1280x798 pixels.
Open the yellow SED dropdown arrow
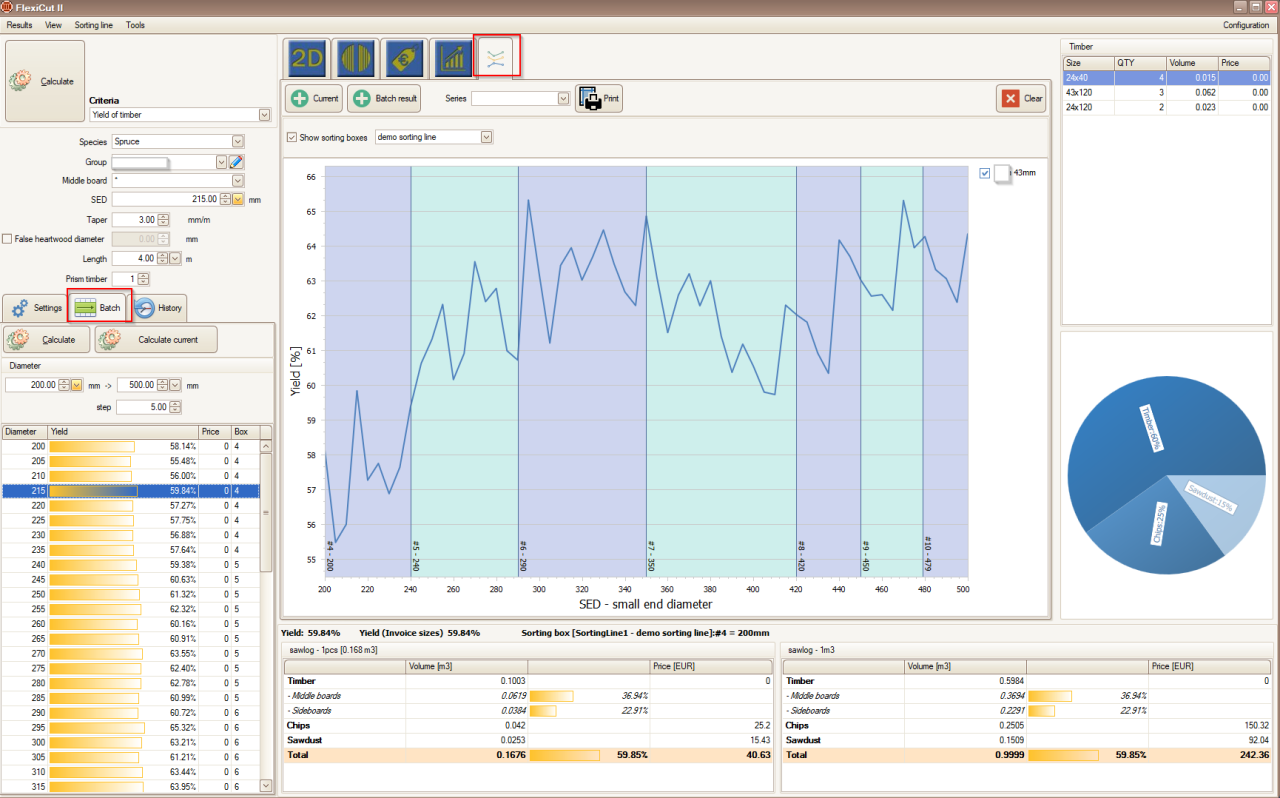pos(238,200)
